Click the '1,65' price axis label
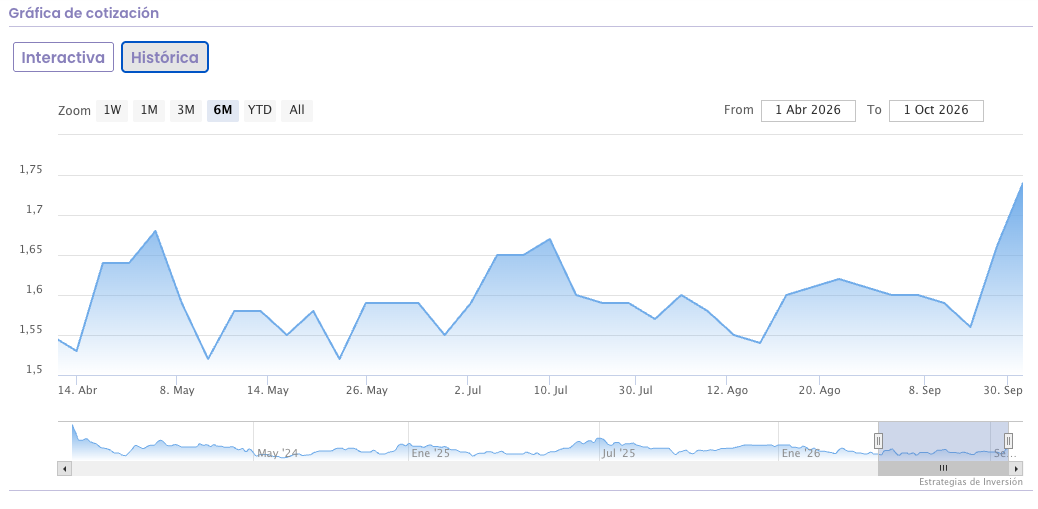Screen dimensions: 1038x509 tap(31, 250)
